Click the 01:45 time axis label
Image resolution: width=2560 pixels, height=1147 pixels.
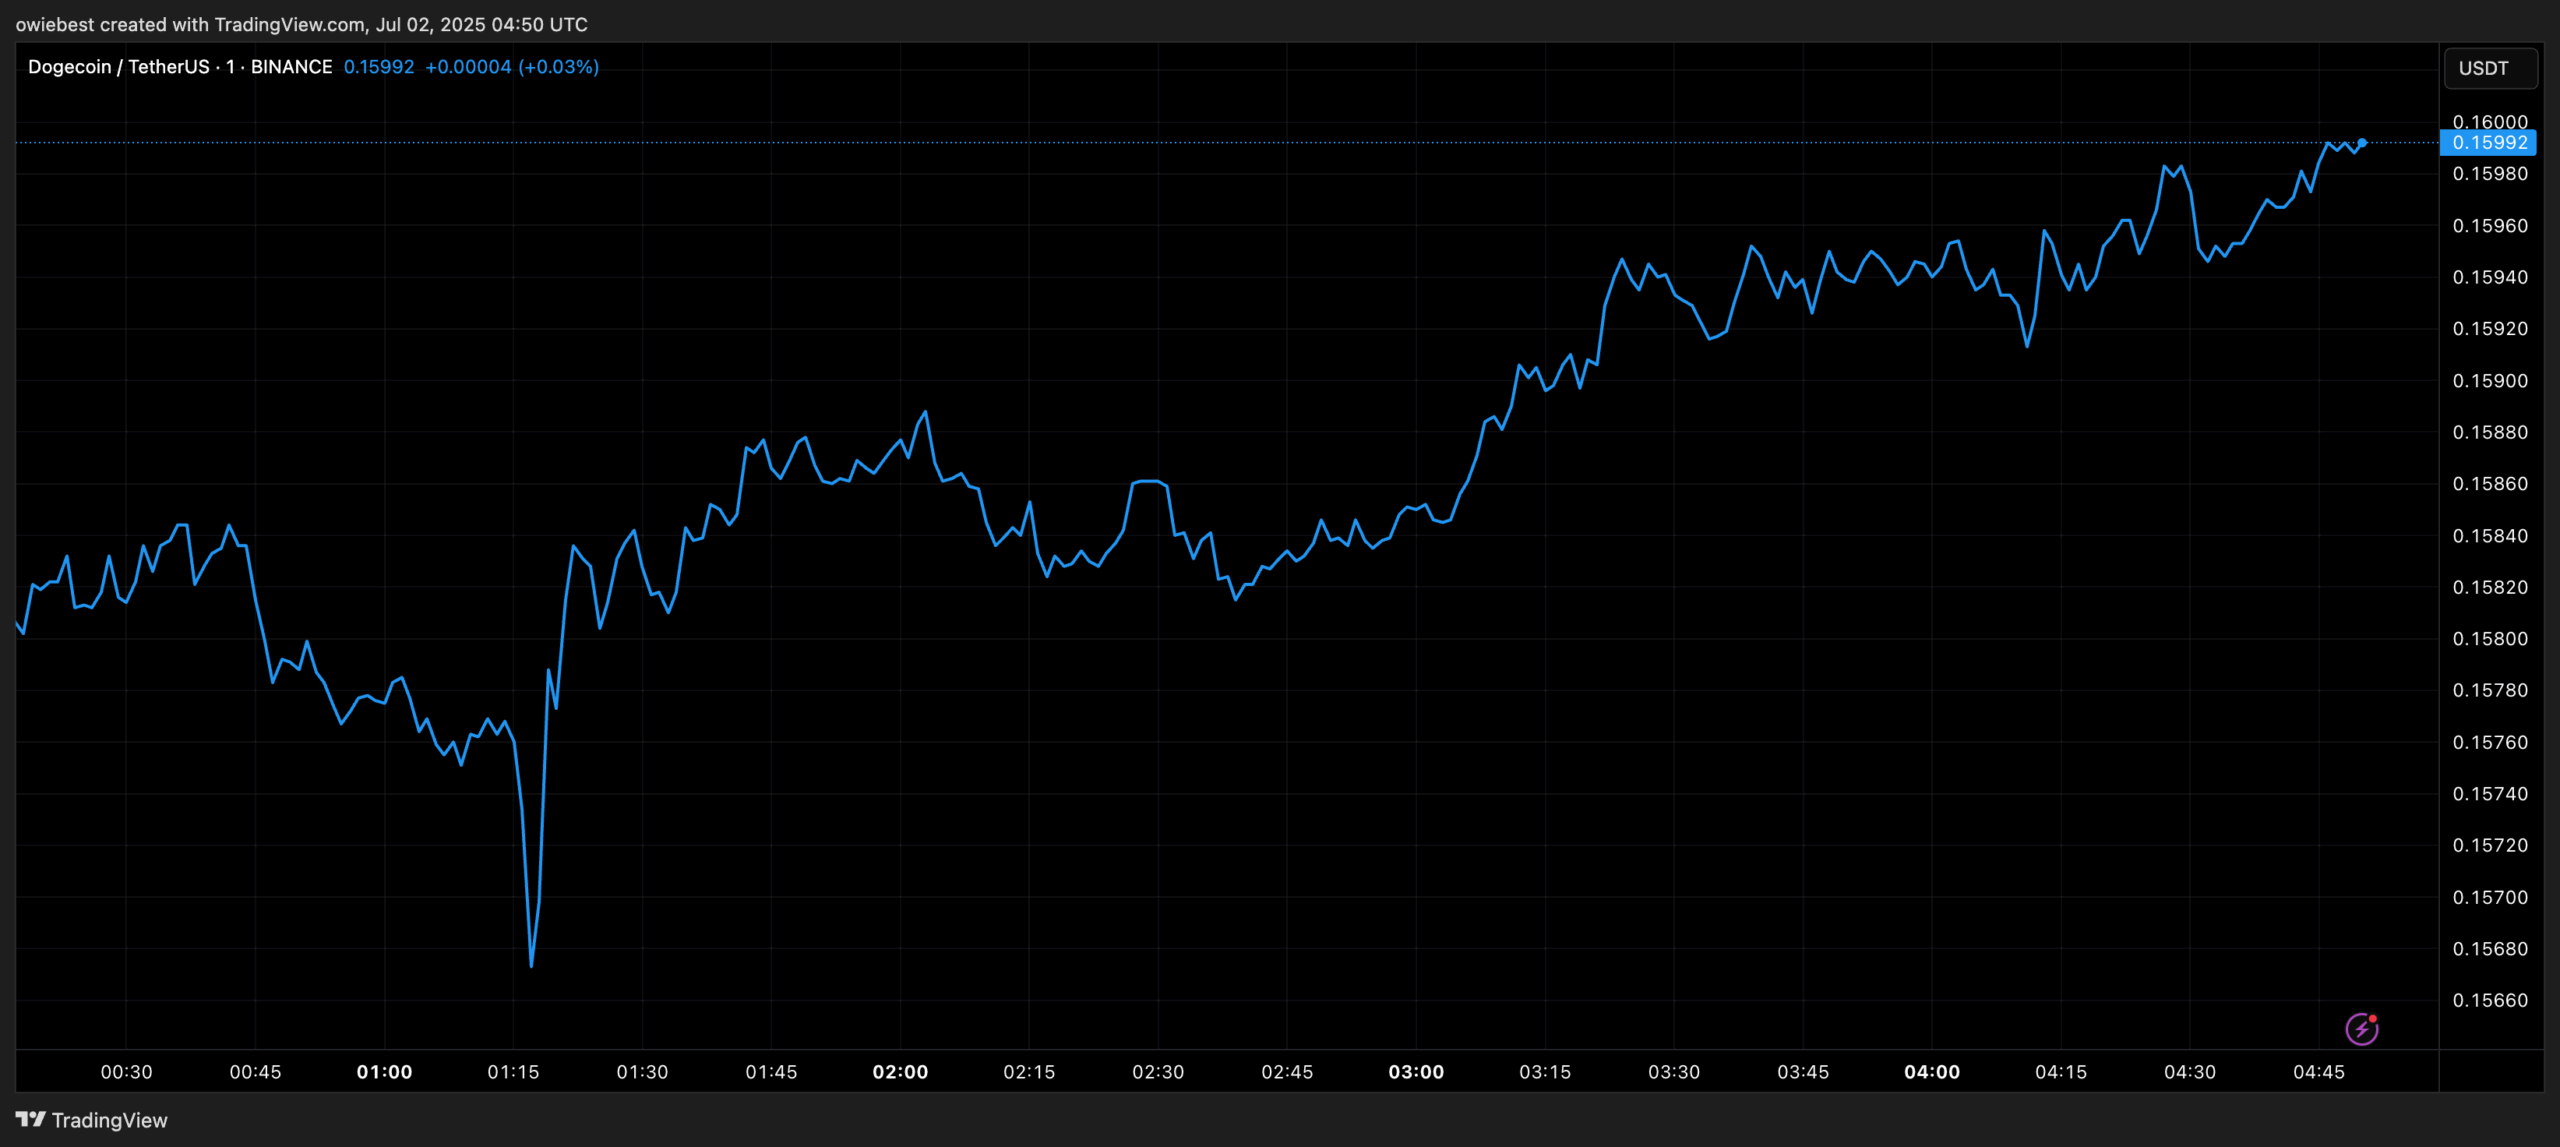771,1072
